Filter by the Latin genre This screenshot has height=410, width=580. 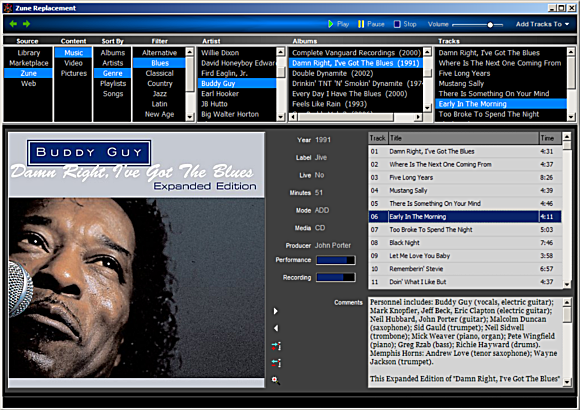point(159,104)
